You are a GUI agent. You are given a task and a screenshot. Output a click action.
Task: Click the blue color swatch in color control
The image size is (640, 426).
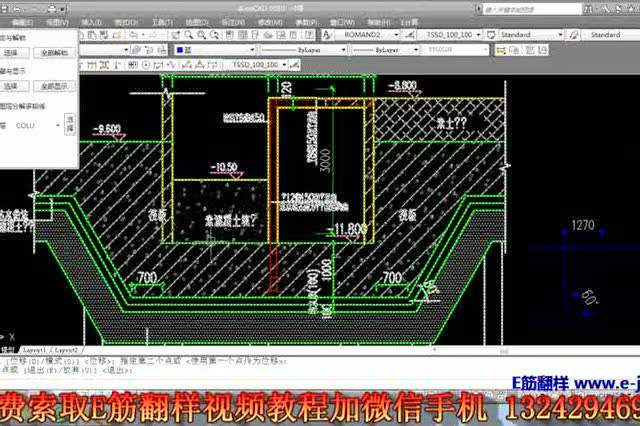click(180, 50)
